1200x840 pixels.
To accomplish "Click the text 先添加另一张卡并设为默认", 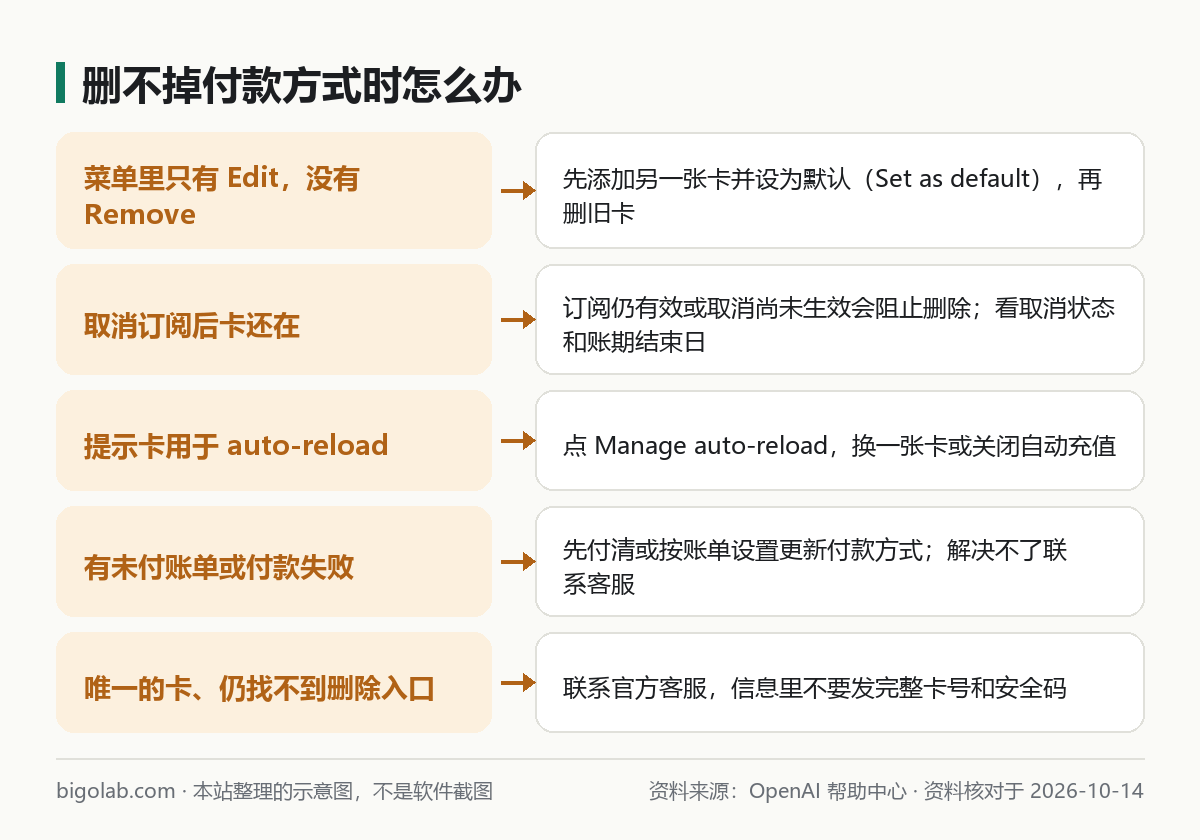I will [706, 180].
